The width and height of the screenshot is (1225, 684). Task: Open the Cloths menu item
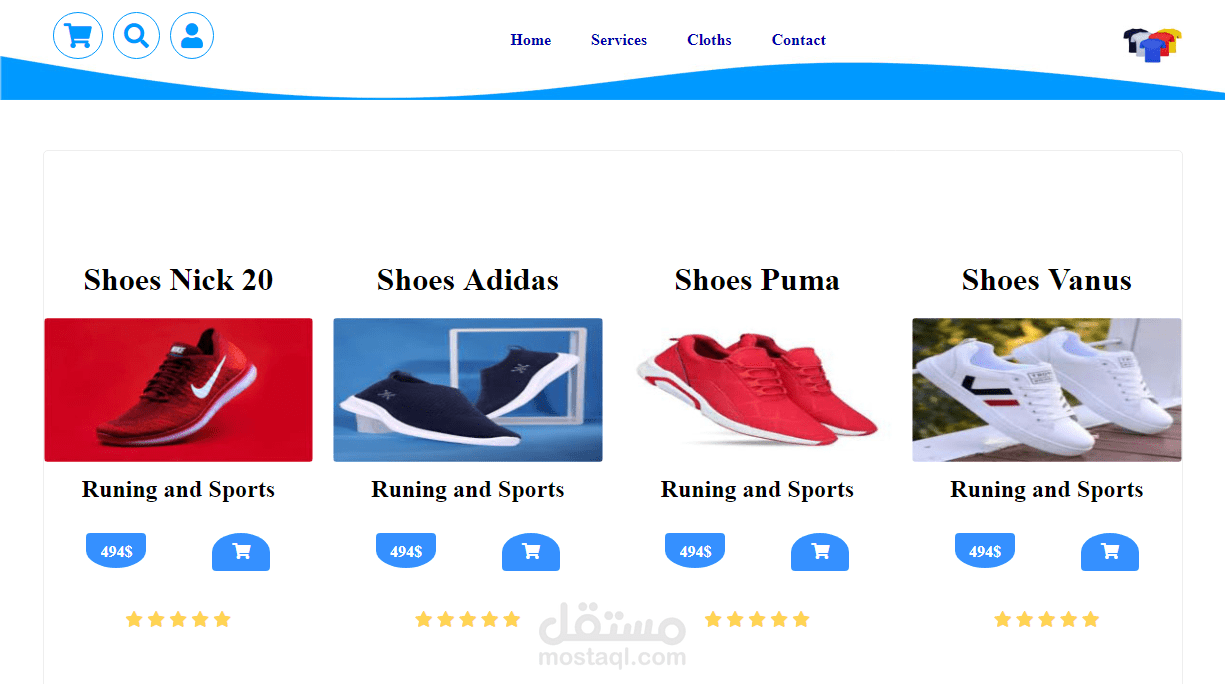click(709, 40)
